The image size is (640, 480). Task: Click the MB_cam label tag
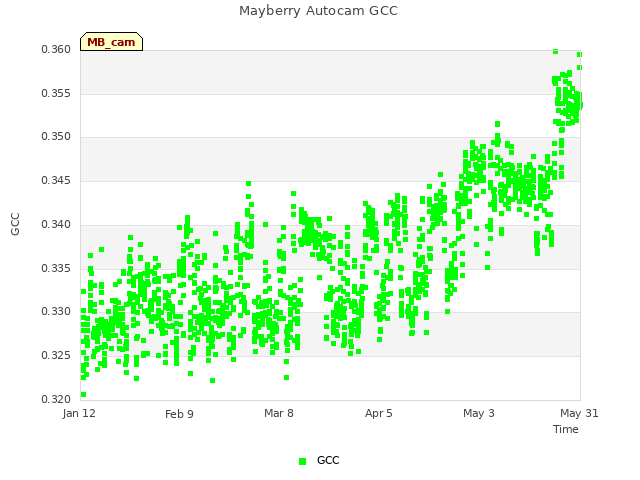[111, 42]
